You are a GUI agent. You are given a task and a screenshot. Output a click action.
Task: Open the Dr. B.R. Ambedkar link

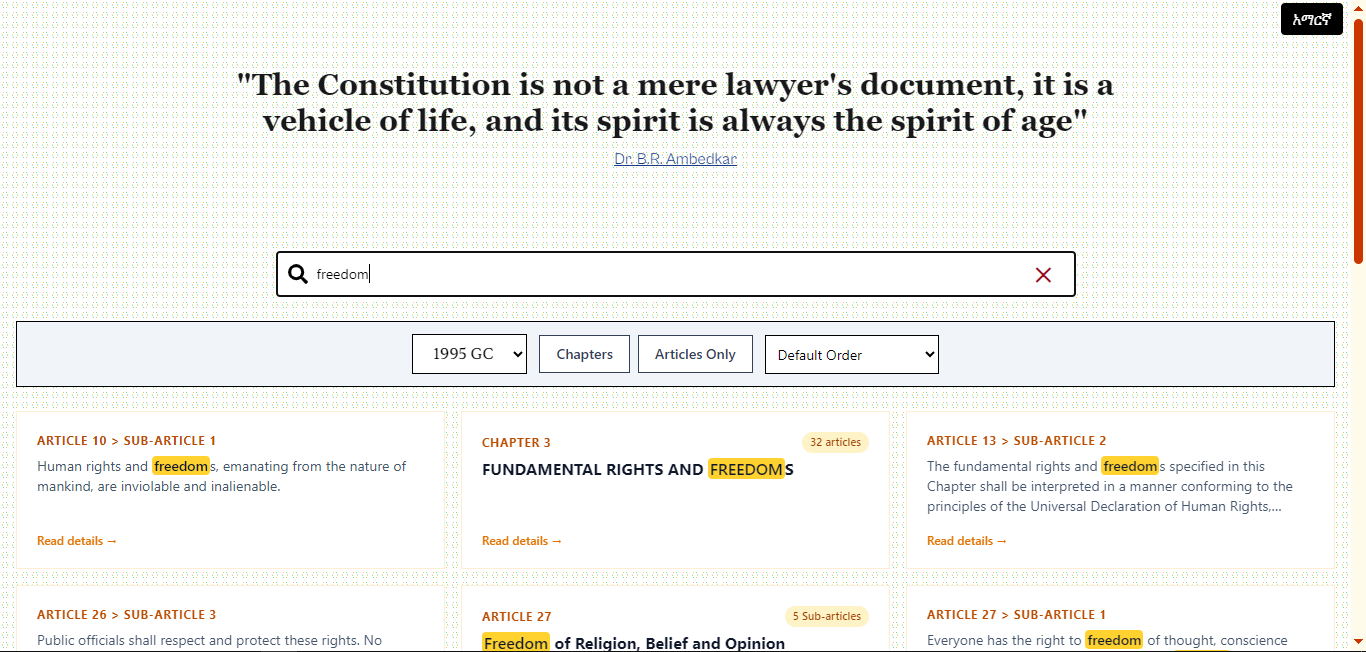point(675,159)
